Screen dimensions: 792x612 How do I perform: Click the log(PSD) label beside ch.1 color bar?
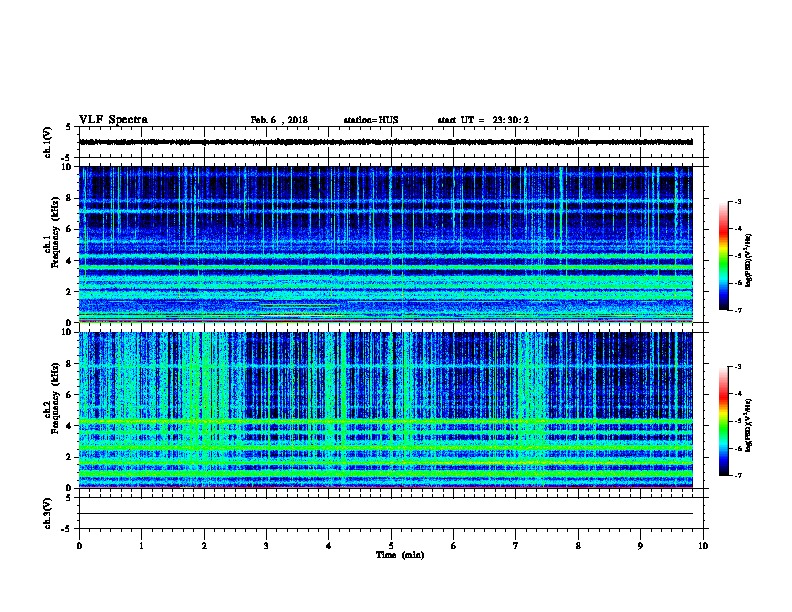[x=748, y=260]
